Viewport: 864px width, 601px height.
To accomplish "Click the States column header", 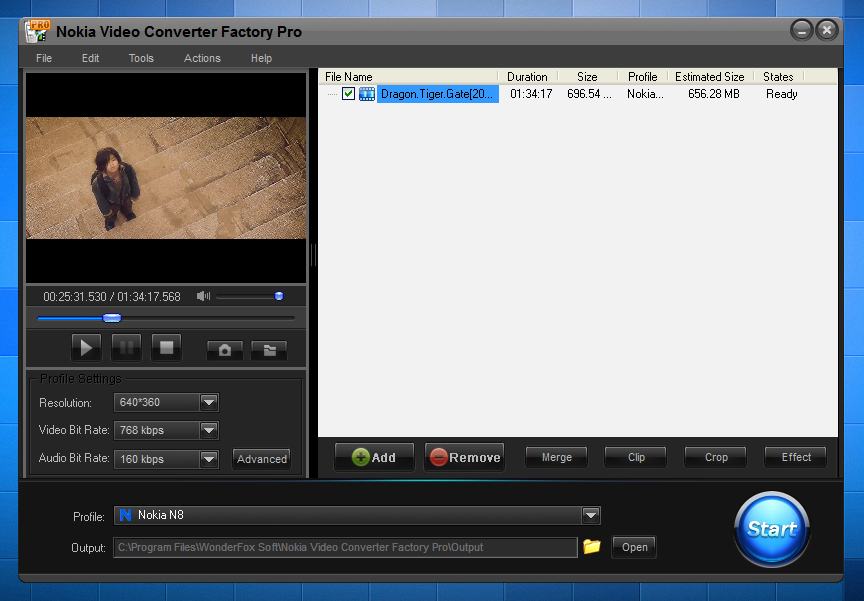I will coord(778,77).
